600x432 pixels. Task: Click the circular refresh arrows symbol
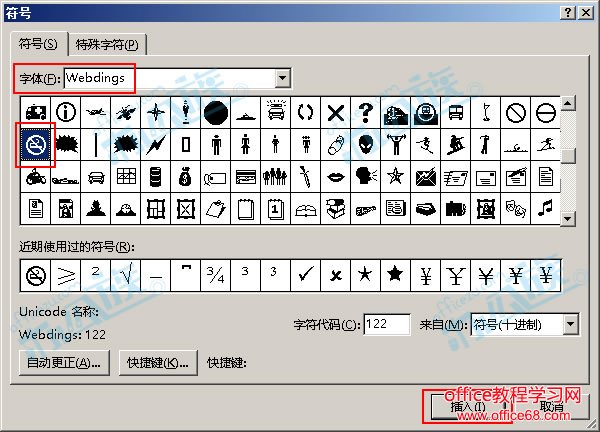[306, 112]
